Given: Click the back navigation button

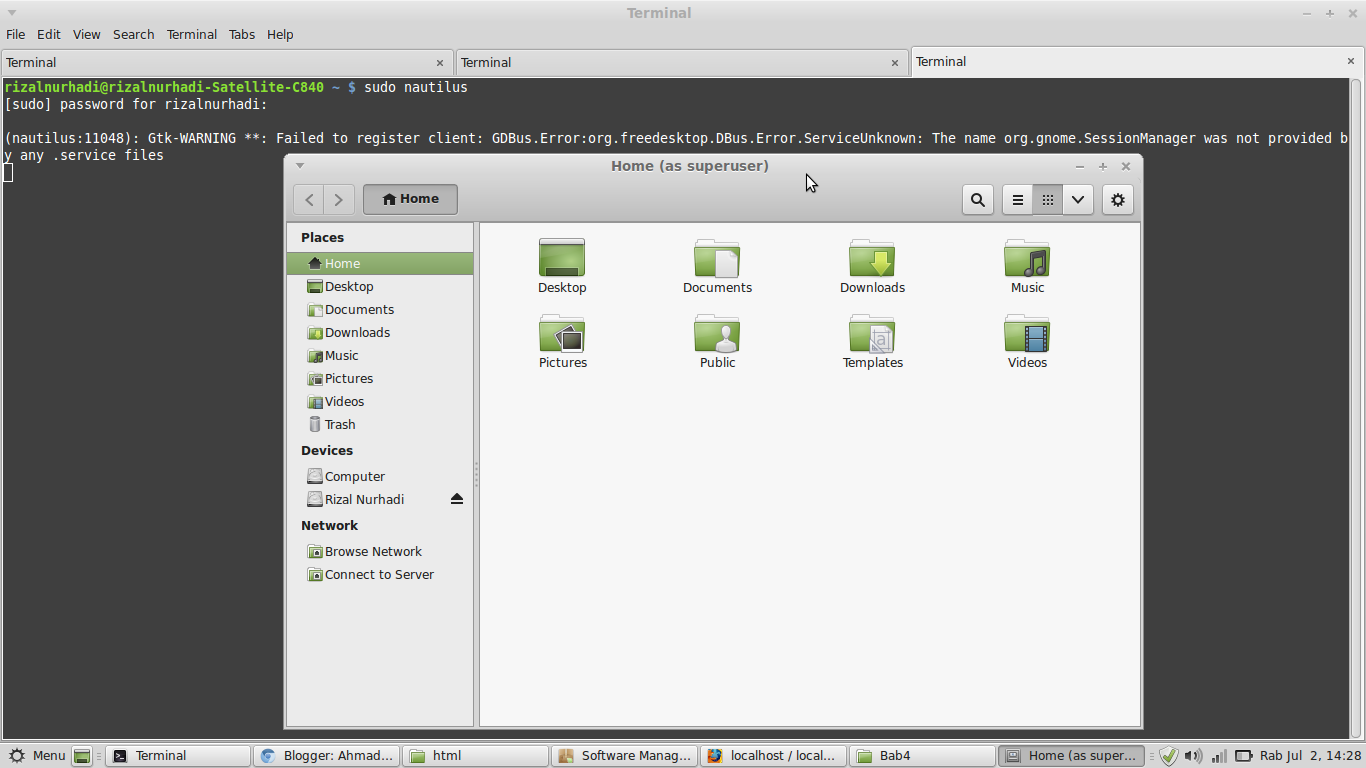Looking at the screenshot, I should click(x=309, y=199).
